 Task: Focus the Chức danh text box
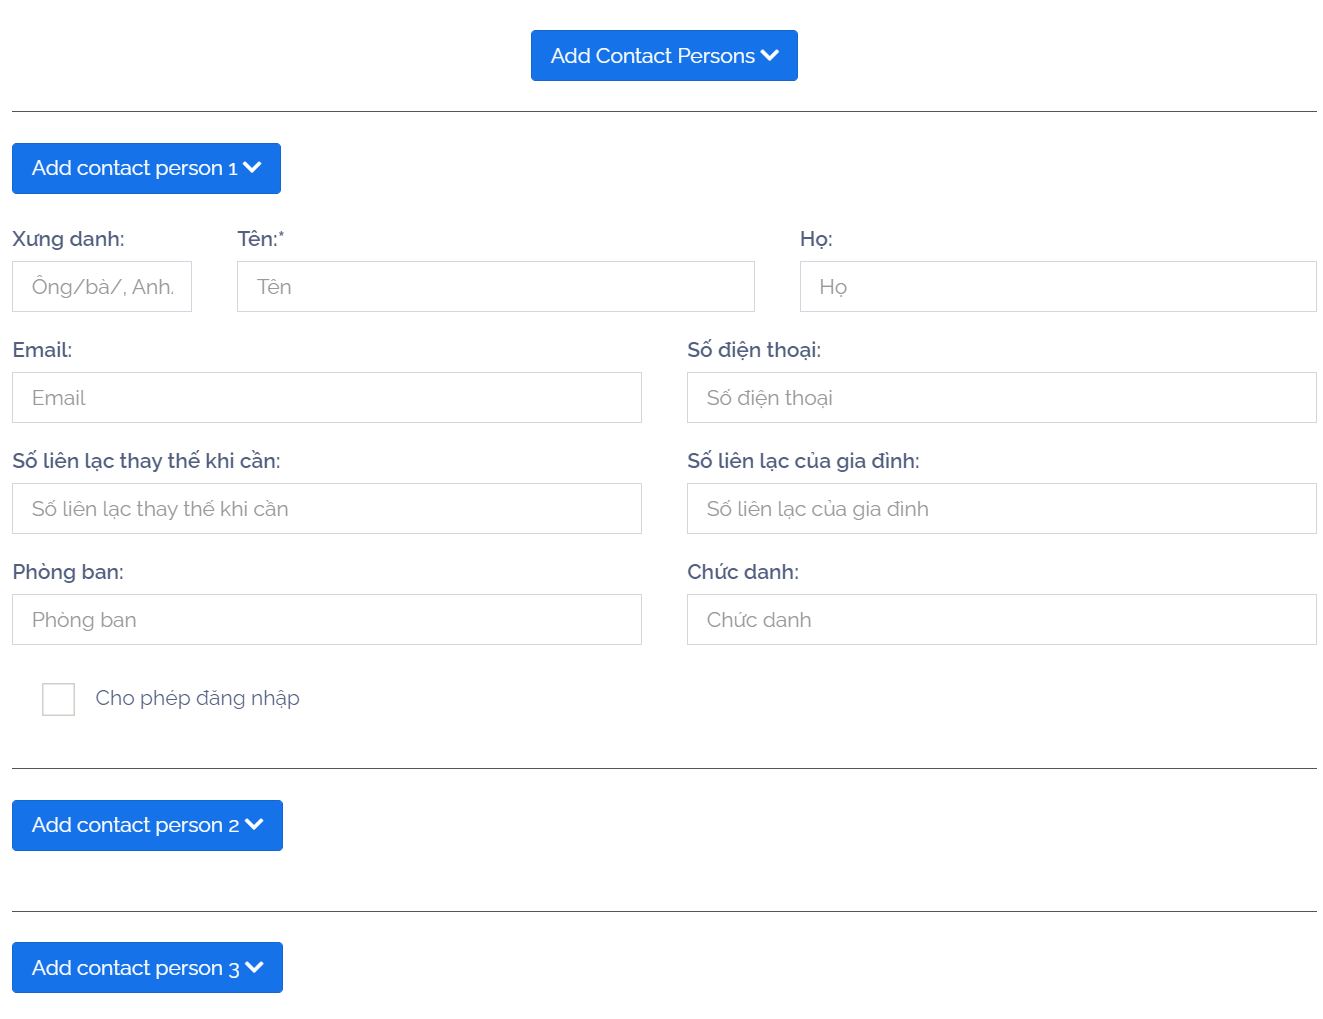[1001, 620]
